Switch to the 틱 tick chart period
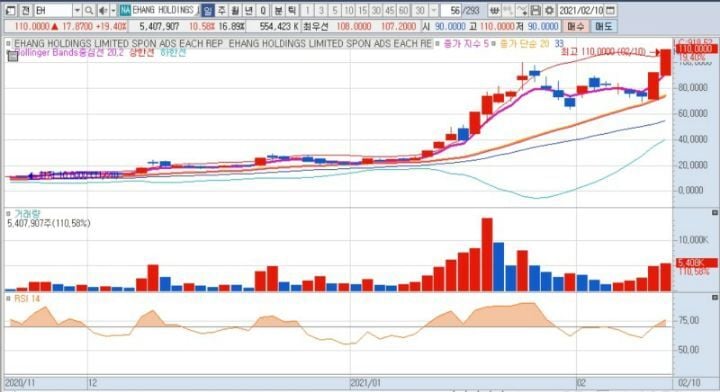This screenshot has width=720, height=392. 292,10
